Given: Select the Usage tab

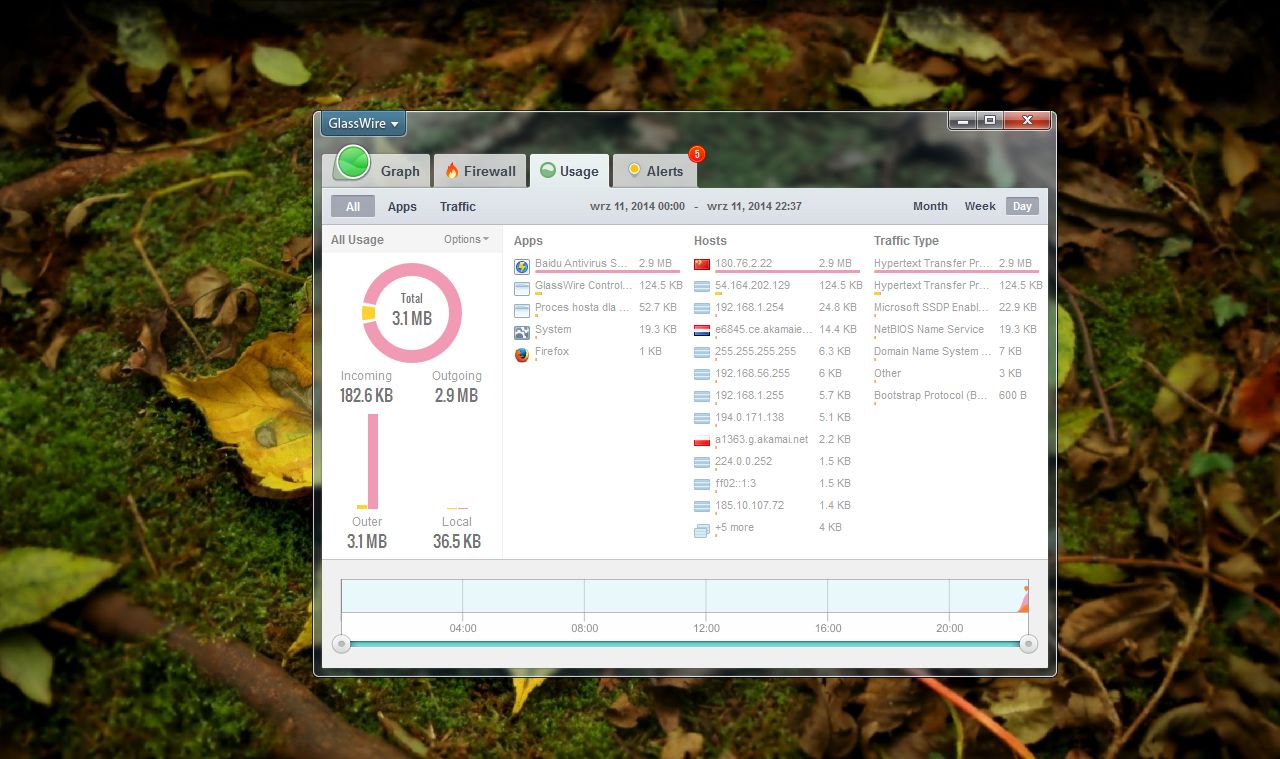Looking at the screenshot, I should click(569, 171).
